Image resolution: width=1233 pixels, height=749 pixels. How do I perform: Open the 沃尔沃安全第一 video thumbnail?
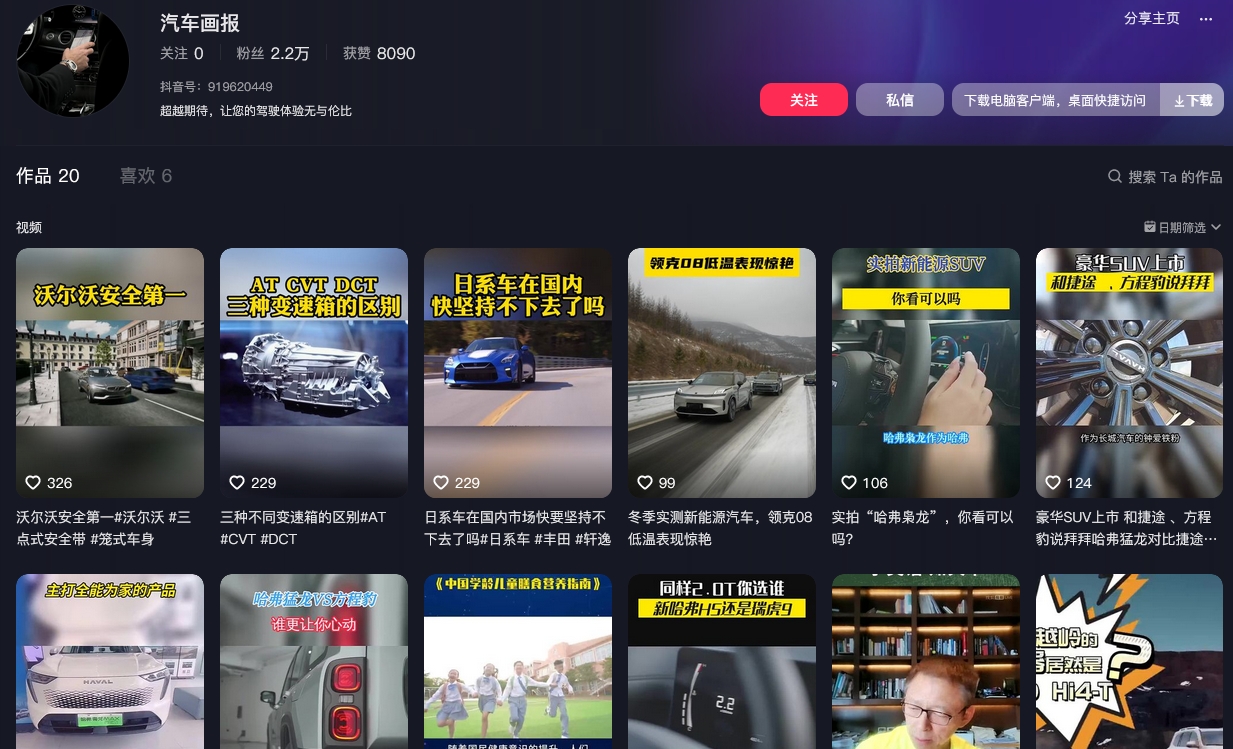[110, 373]
